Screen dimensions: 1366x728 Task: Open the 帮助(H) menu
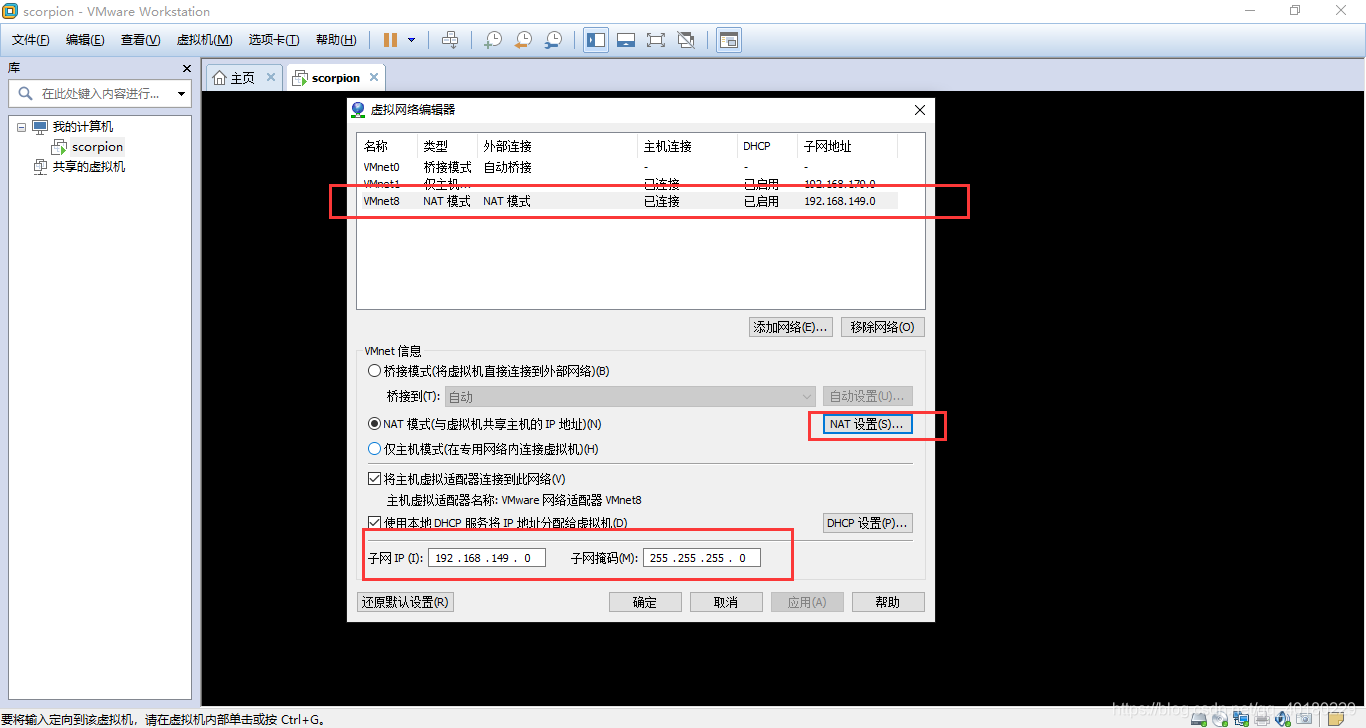[x=336, y=40]
